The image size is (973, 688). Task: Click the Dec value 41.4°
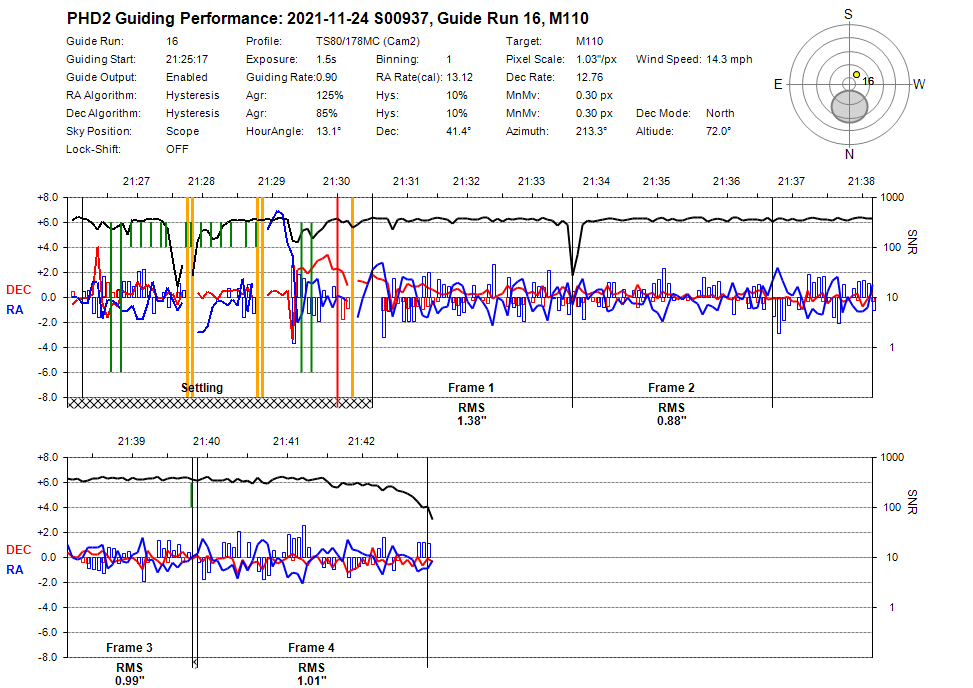[x=459, y=132]
